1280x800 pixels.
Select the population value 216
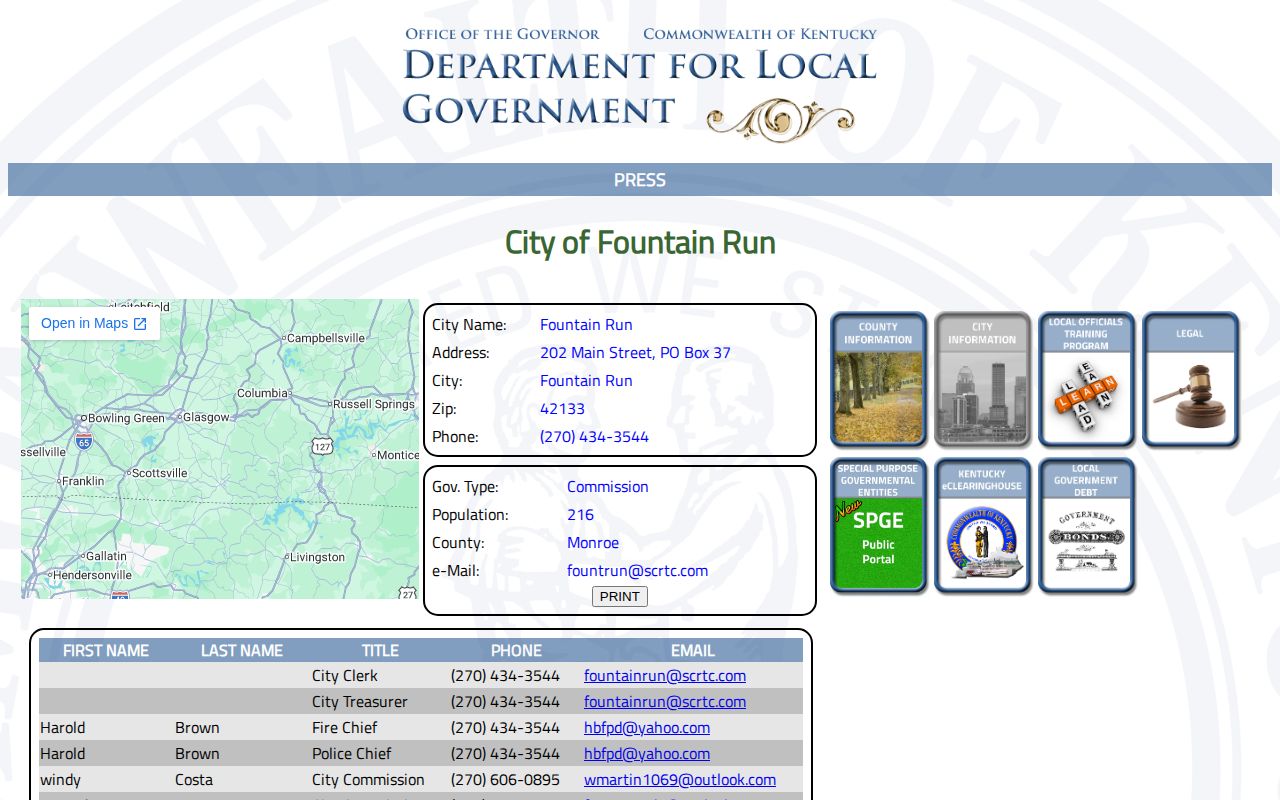coord(580,515)
